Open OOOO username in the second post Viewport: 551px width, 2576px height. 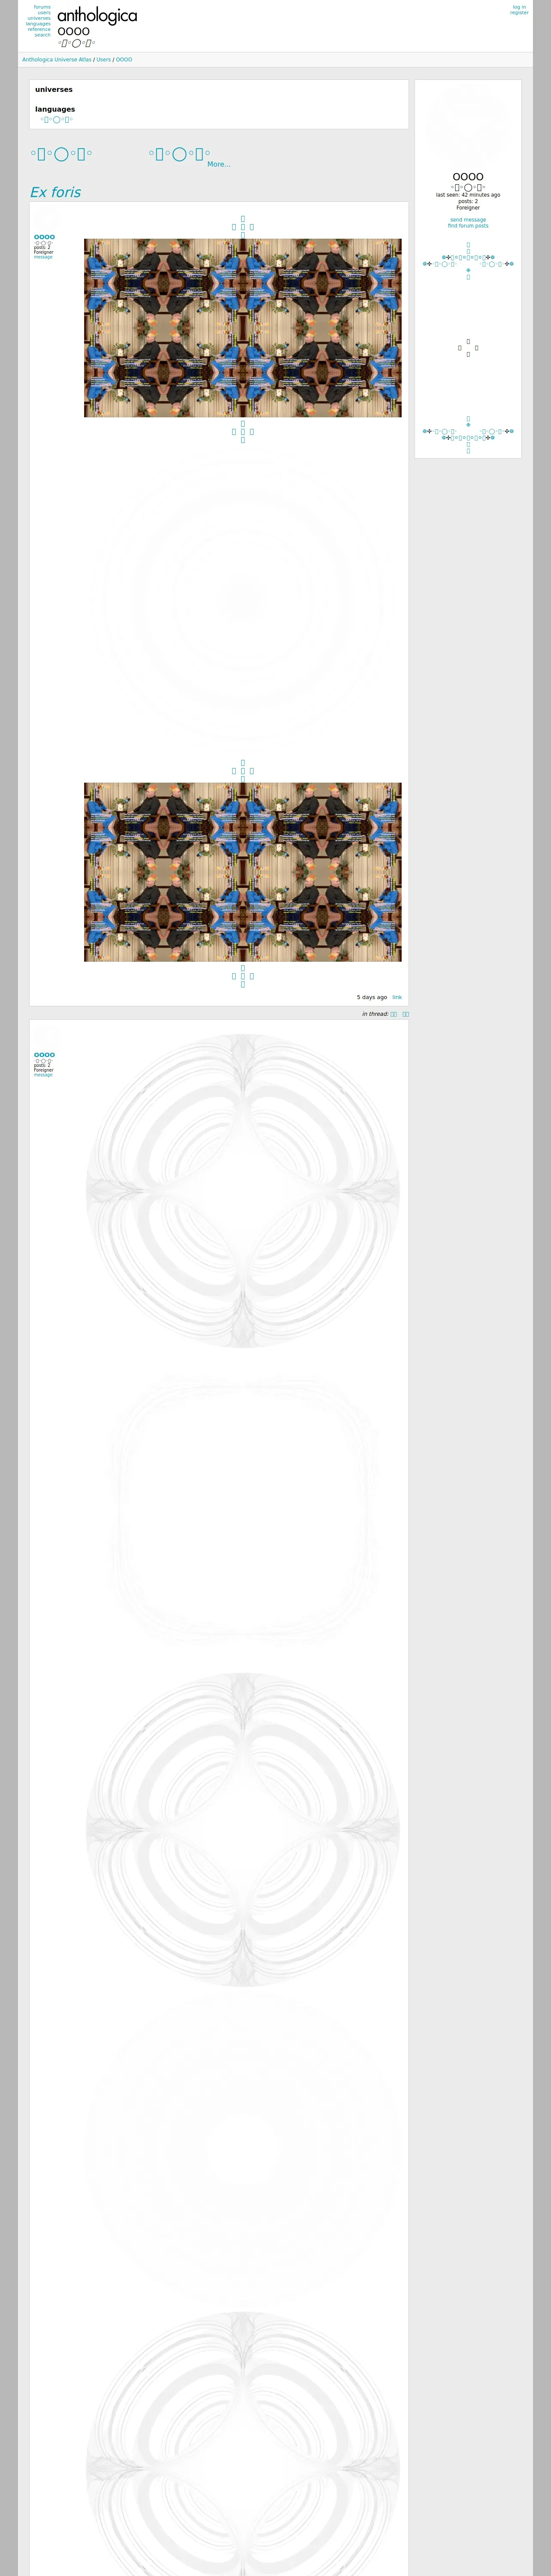point(44,1055)
